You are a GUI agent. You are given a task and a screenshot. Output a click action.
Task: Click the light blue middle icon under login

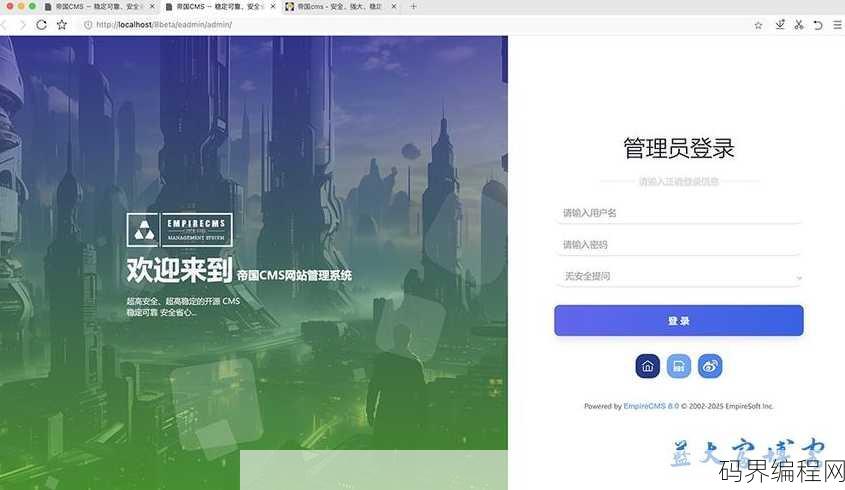(679, 367)
